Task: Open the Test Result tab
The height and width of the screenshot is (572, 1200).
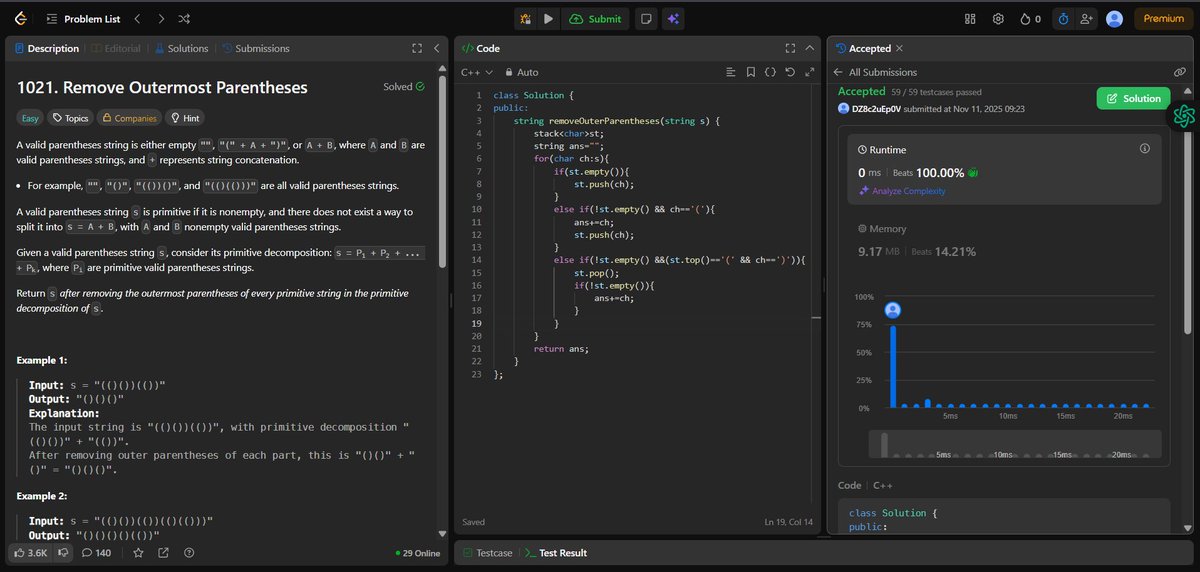Action: tap(555, 552)
